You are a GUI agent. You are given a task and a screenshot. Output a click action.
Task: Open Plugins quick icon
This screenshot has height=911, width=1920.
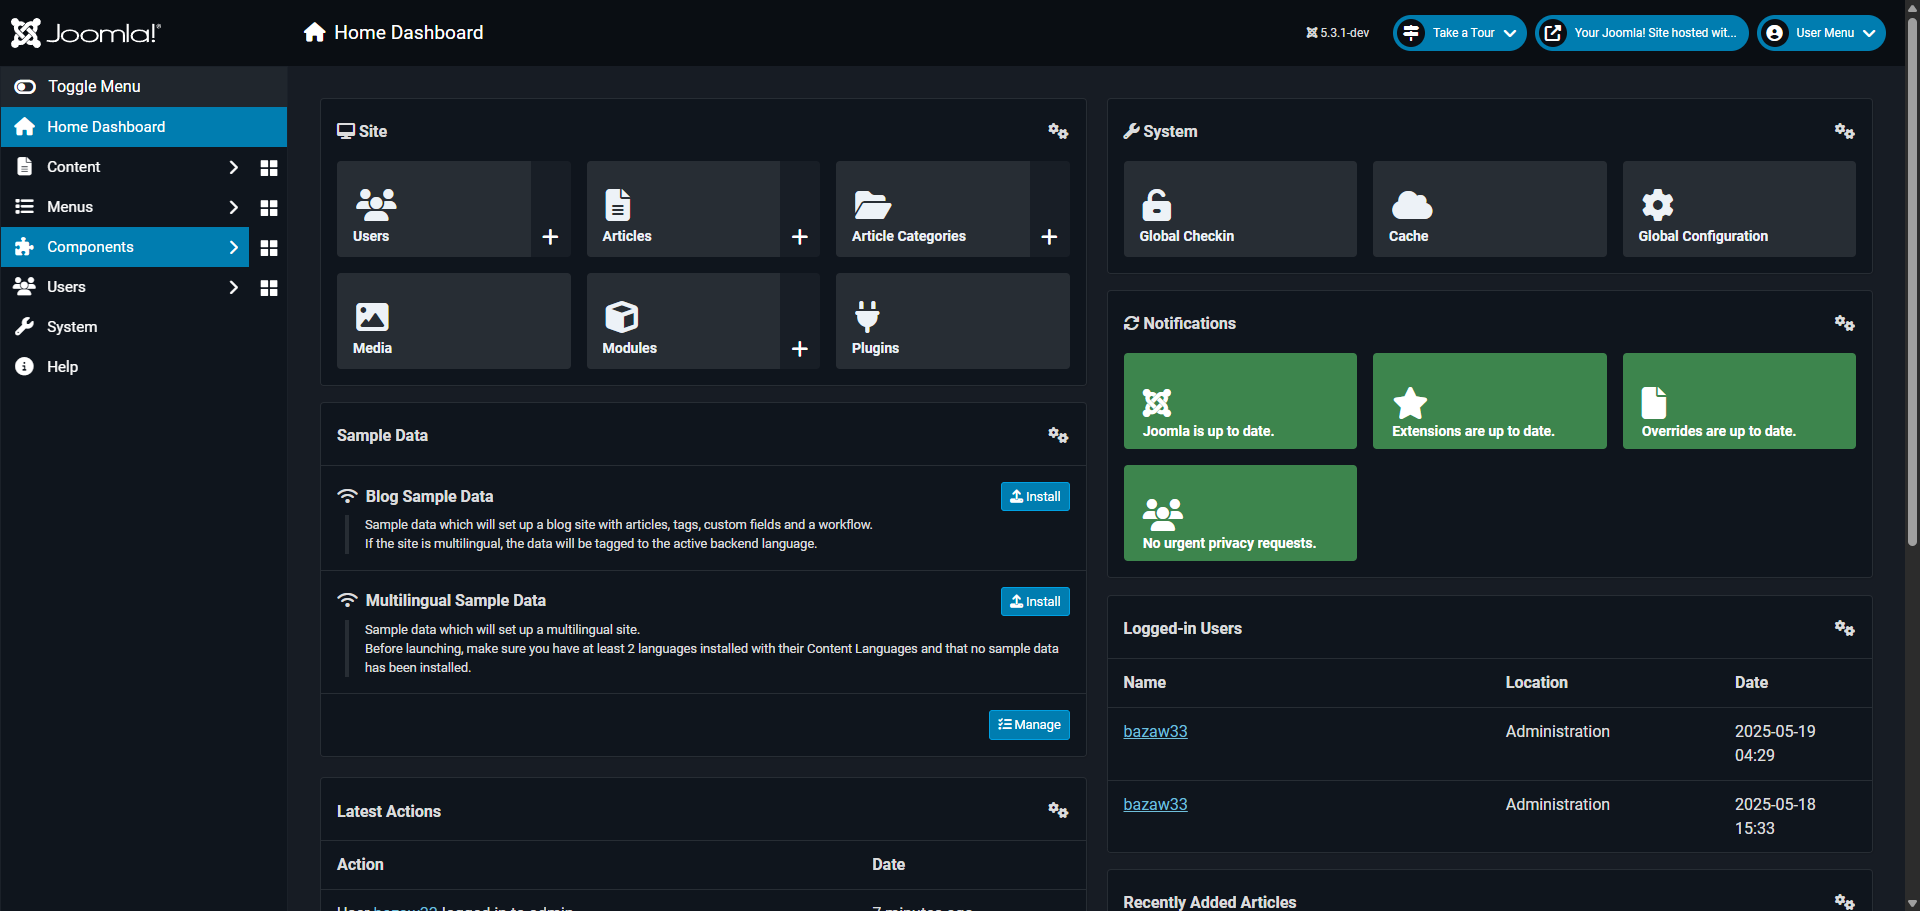[952, 321]
